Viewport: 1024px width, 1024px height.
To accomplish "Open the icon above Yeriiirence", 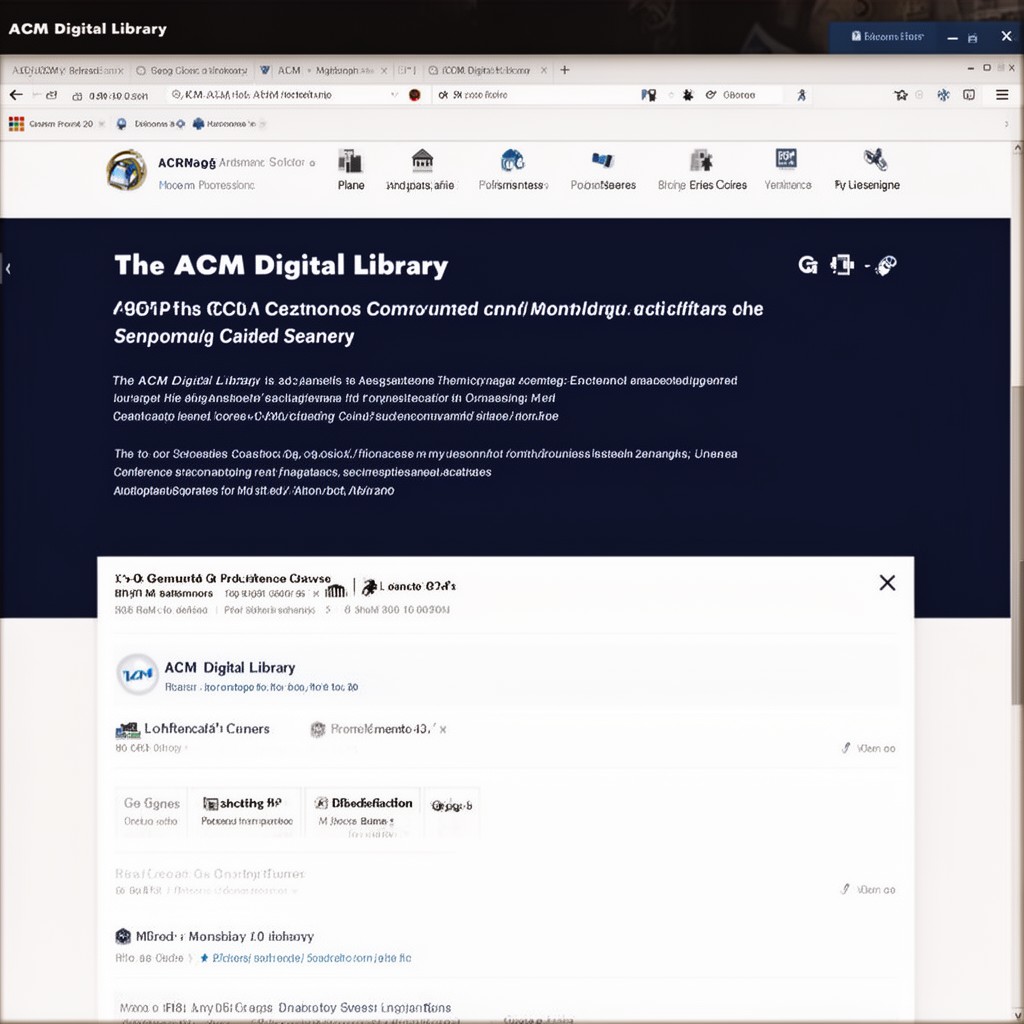I will tap(786, 159).
